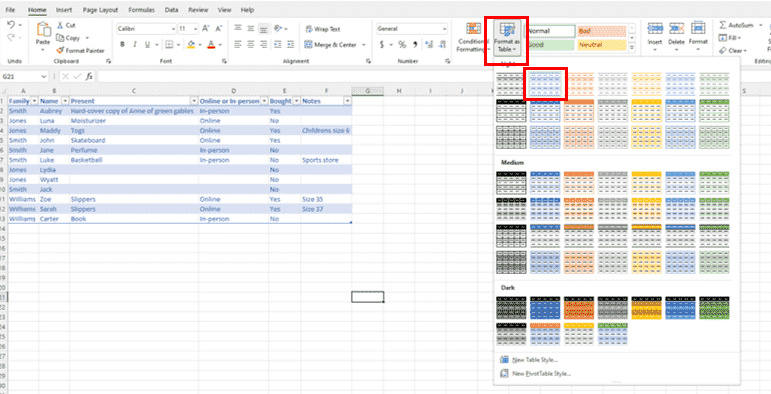This screenshot has height=394, width=771.
Task: Click the AutoSum sigma icon
Action: pos(722,25)
